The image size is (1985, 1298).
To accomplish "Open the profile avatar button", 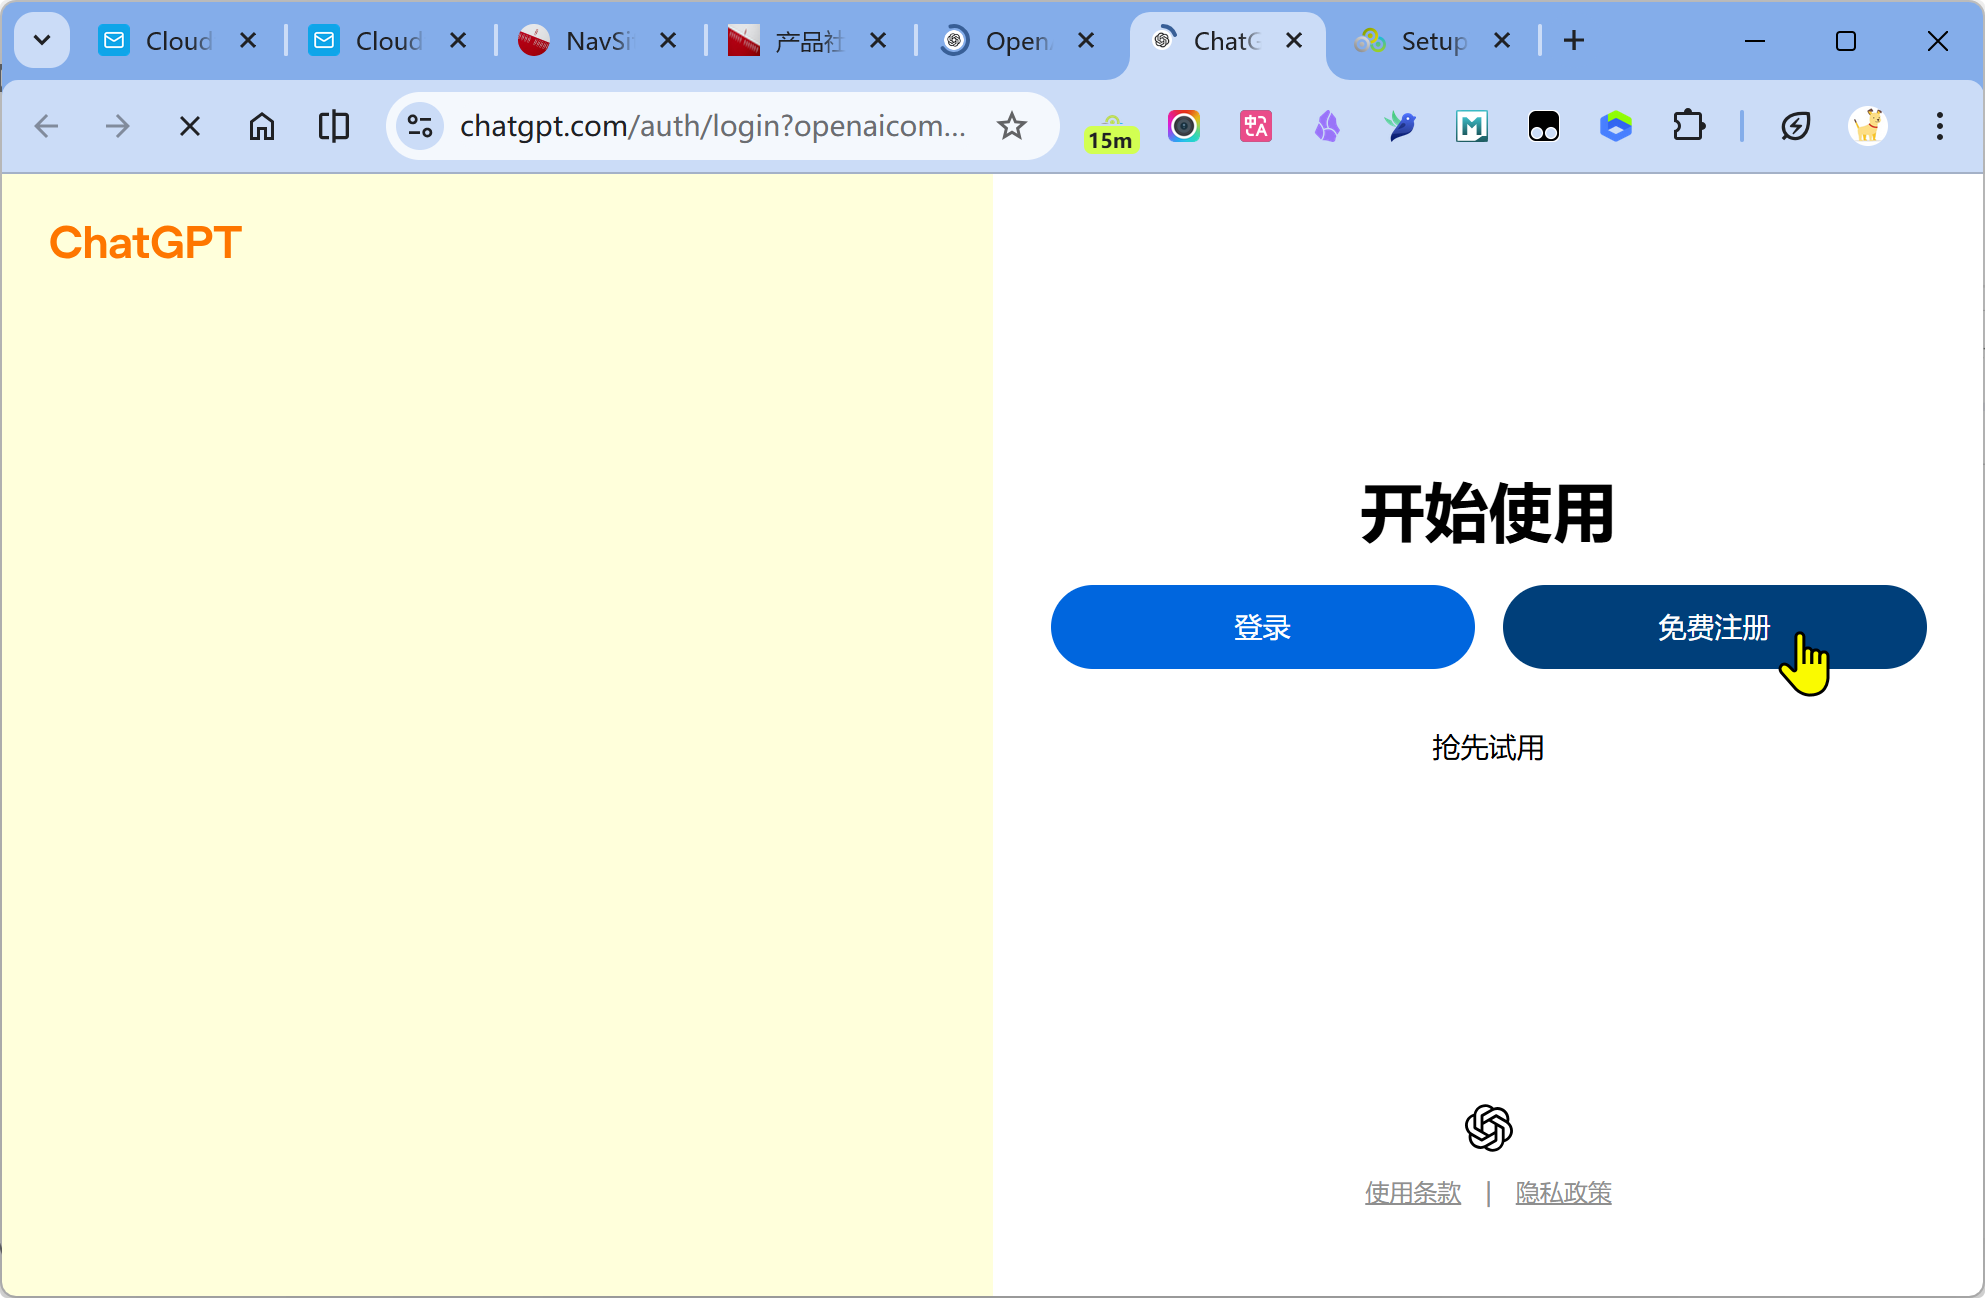I will pos(1867,126).
